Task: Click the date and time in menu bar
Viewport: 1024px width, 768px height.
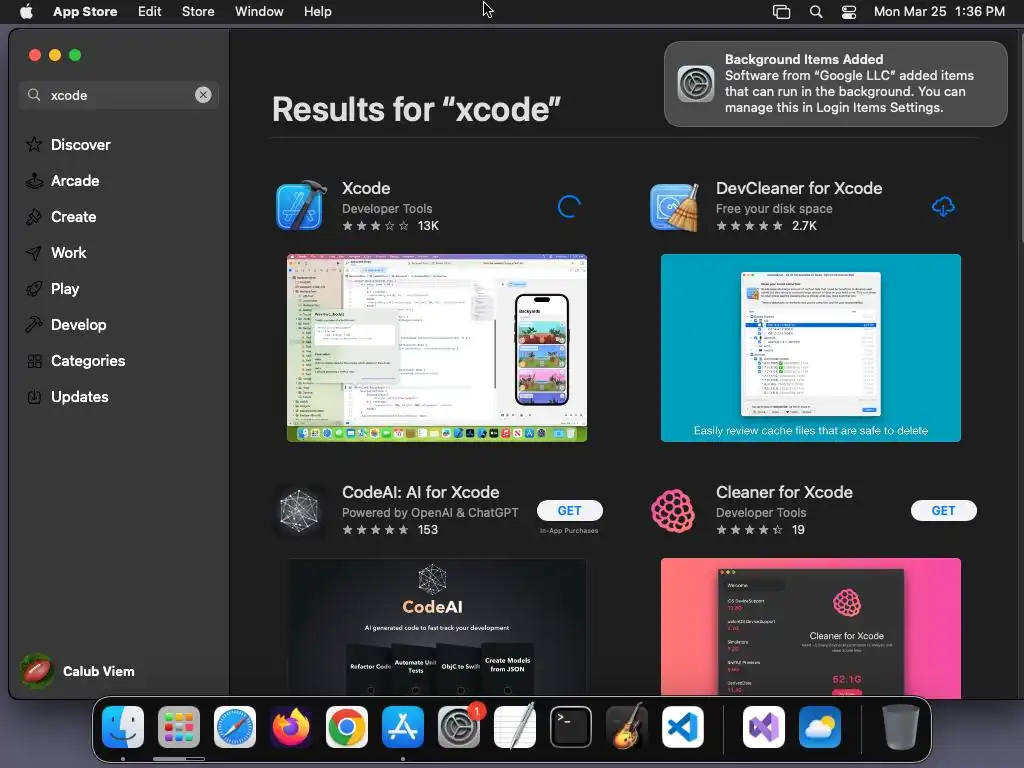Action: point(939,11)
